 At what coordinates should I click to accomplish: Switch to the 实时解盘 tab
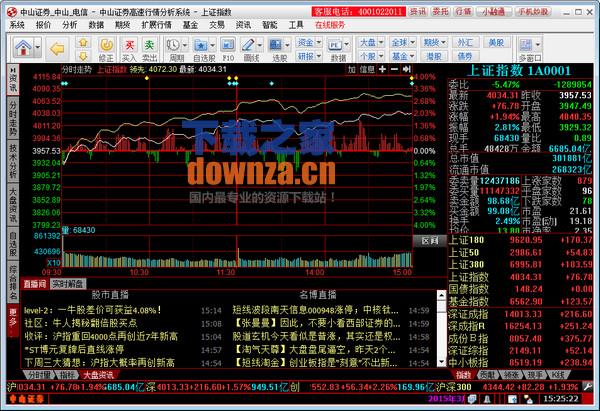click(x=68, y=284)
